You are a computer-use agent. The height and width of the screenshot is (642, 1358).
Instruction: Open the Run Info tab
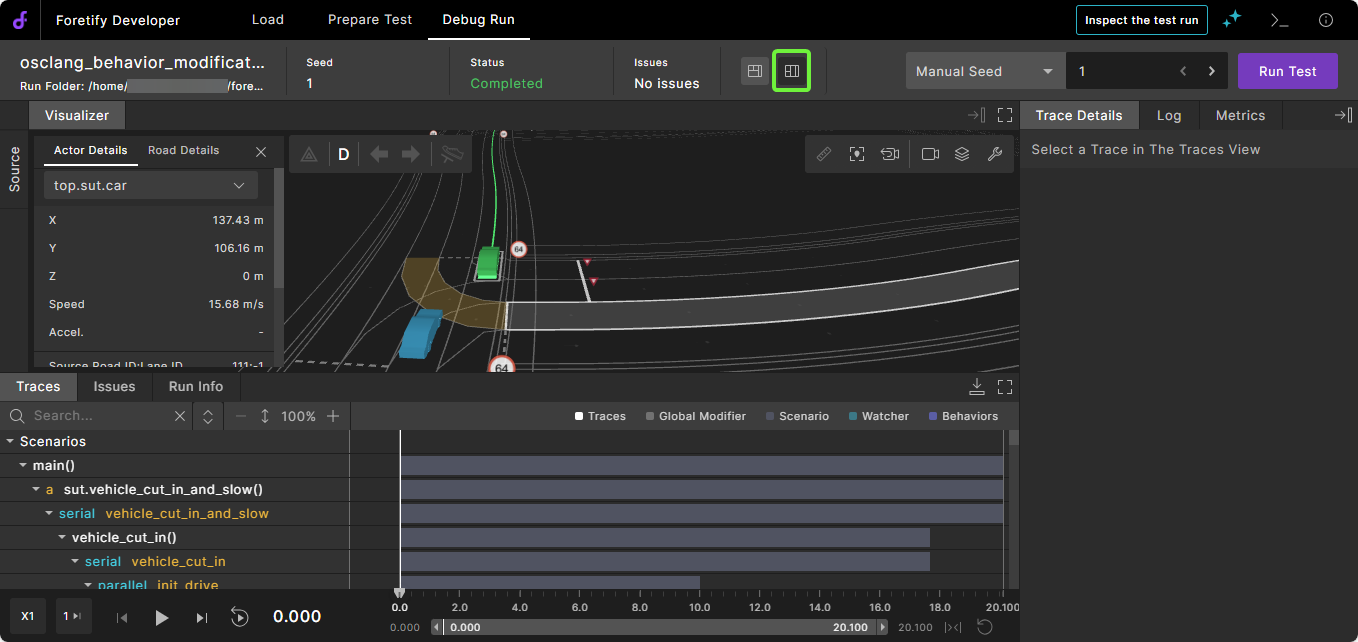coord(196,387)
